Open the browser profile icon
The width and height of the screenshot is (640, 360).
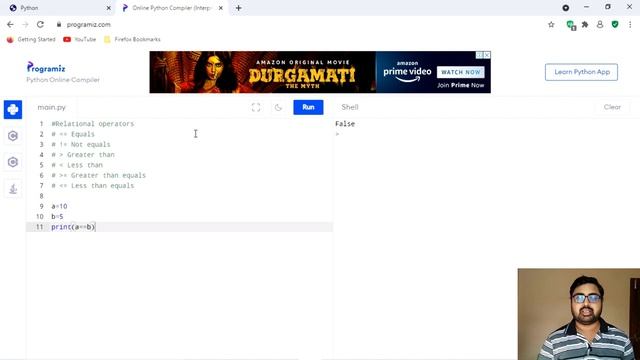click(x=600, y=24)
